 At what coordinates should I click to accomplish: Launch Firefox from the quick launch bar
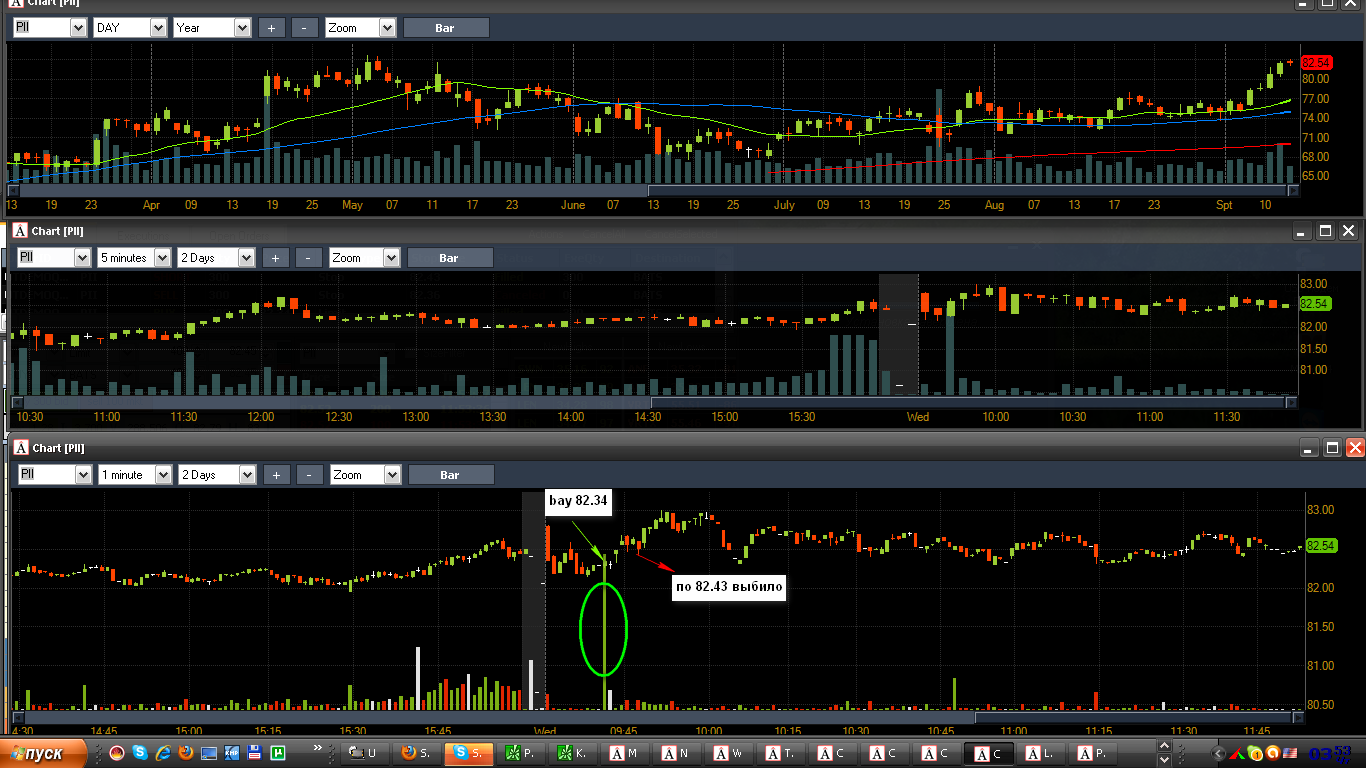click(x=186, y=752)
